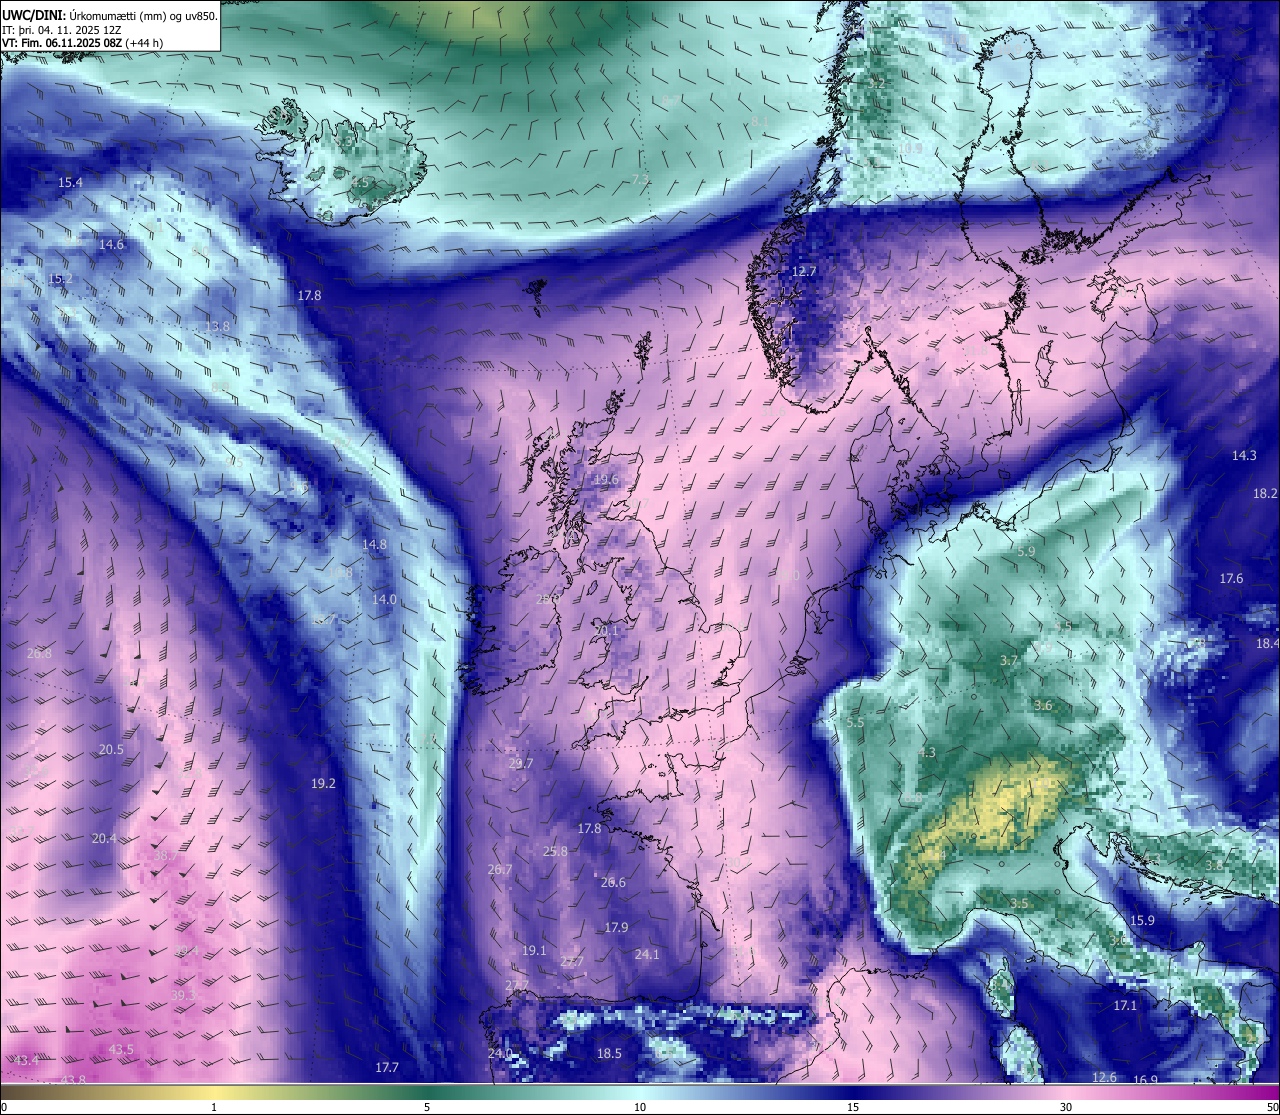1280x1115 pixels.
Task: Click the map value "16.9"
Action: click(1145, 1081)
